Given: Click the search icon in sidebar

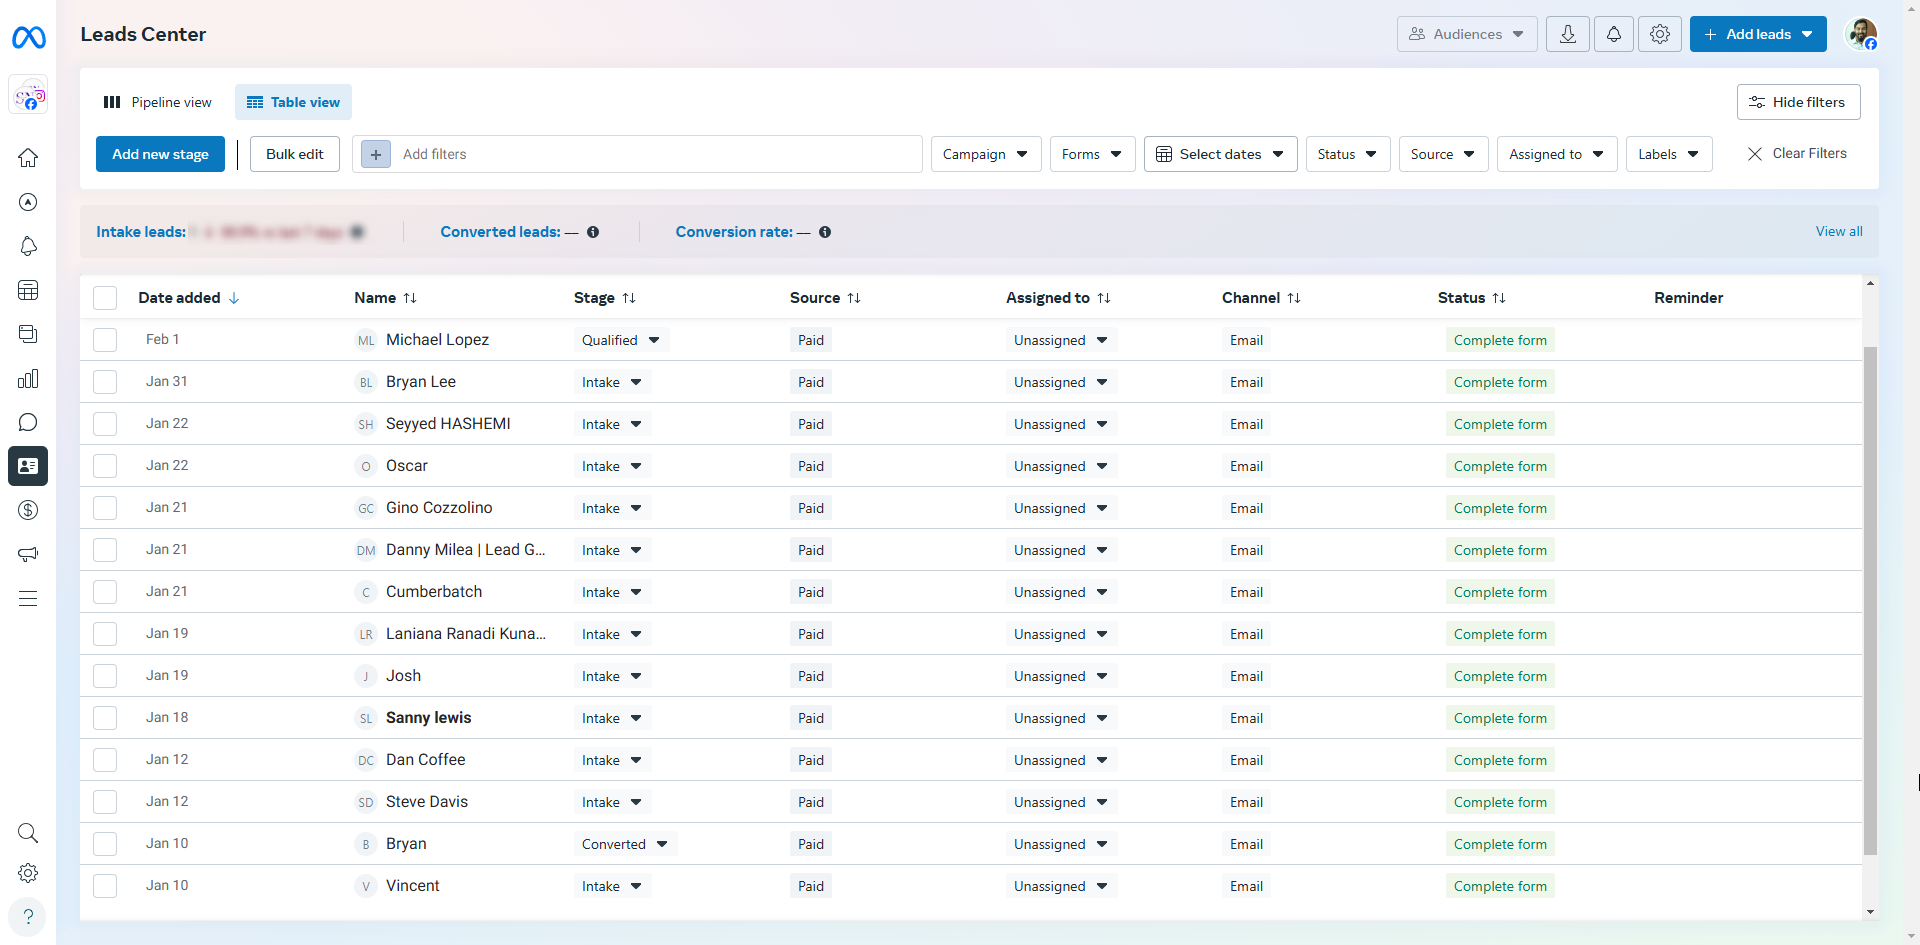Looking at the screenshot, I should (x=28, y=833).
